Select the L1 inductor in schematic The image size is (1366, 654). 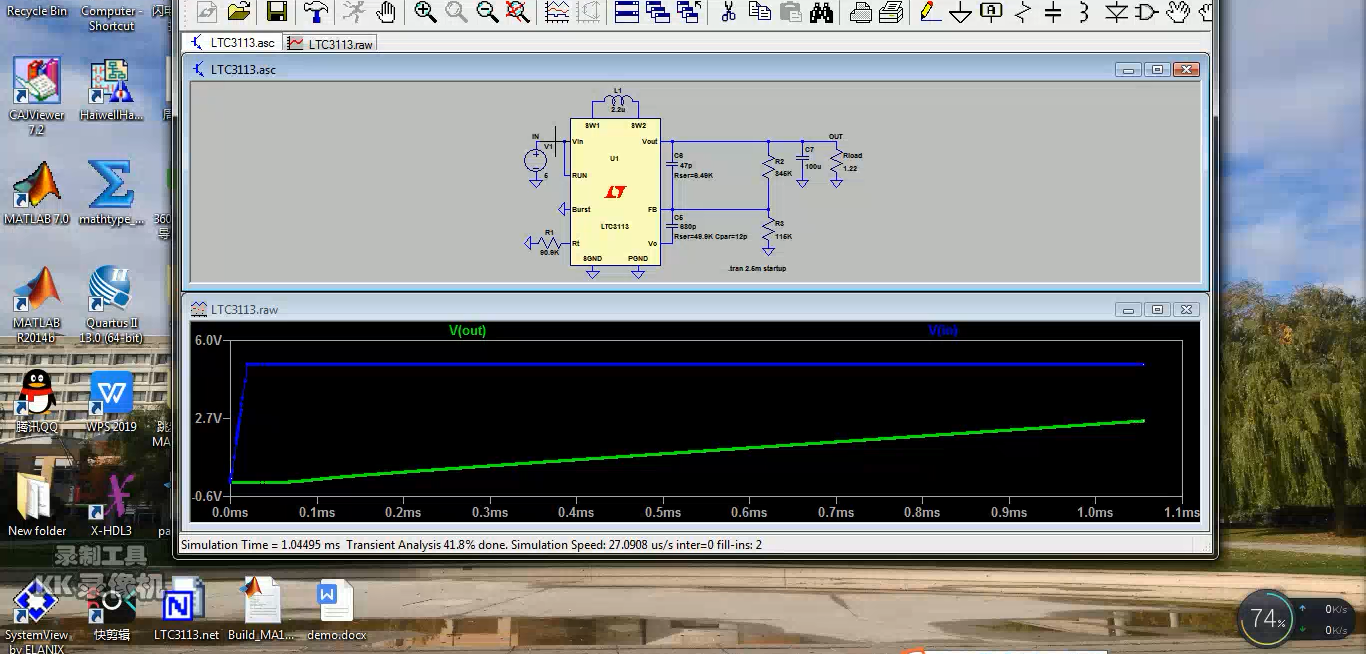click(x=617, y=101)
